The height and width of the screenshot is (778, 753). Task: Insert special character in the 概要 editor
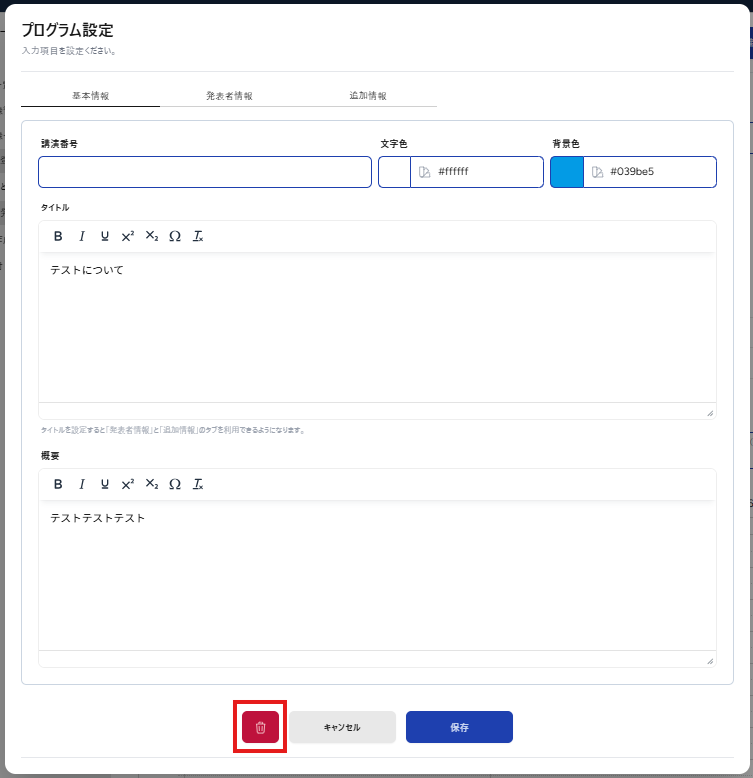(175, 484)
